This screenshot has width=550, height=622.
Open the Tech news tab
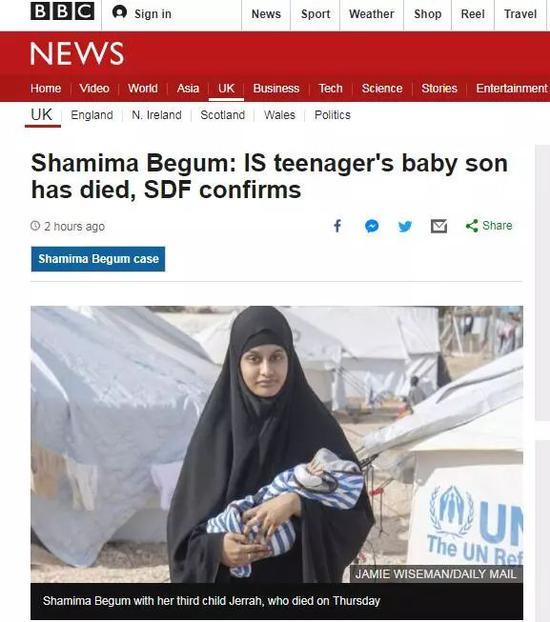pyautogui.click(x=330, y=88)
